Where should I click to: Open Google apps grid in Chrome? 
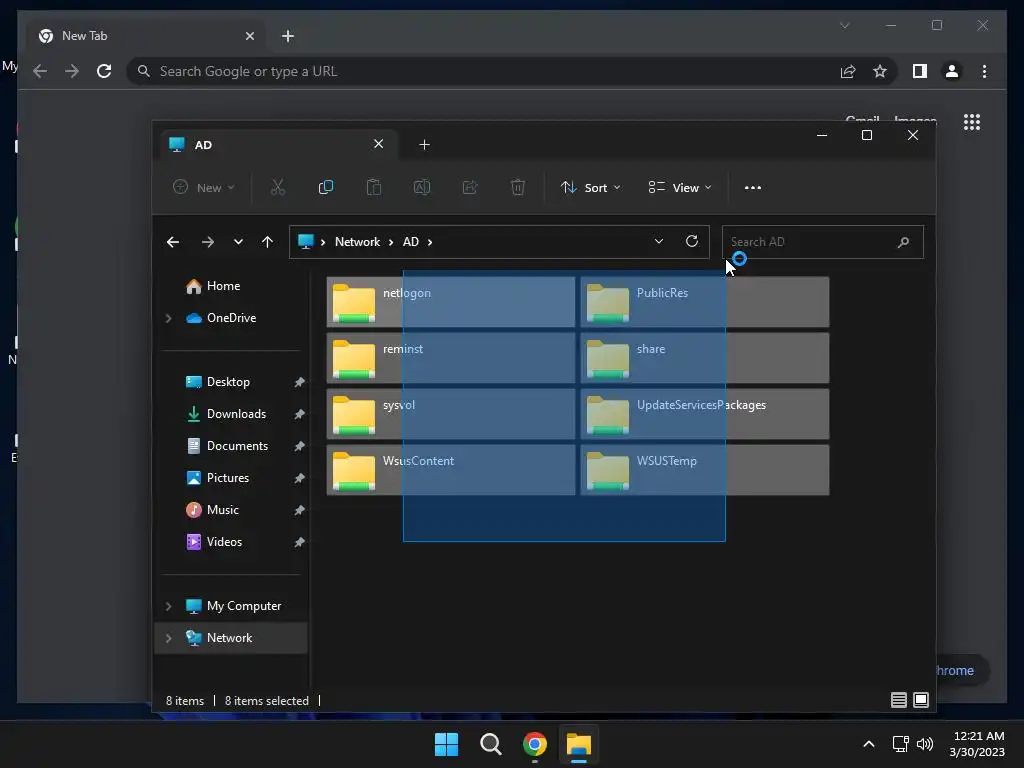coord(972,122)
